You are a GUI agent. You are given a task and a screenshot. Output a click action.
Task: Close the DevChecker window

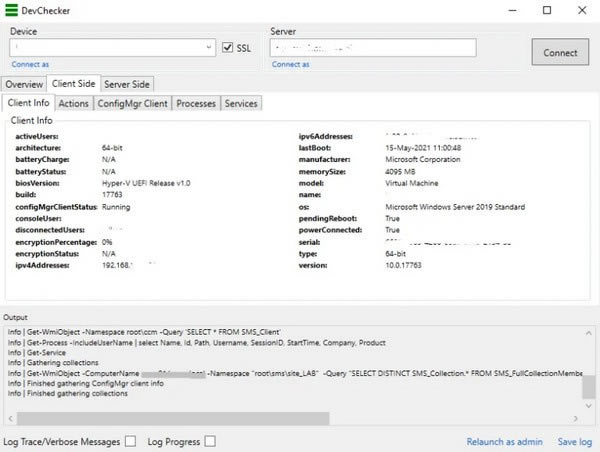582,10
